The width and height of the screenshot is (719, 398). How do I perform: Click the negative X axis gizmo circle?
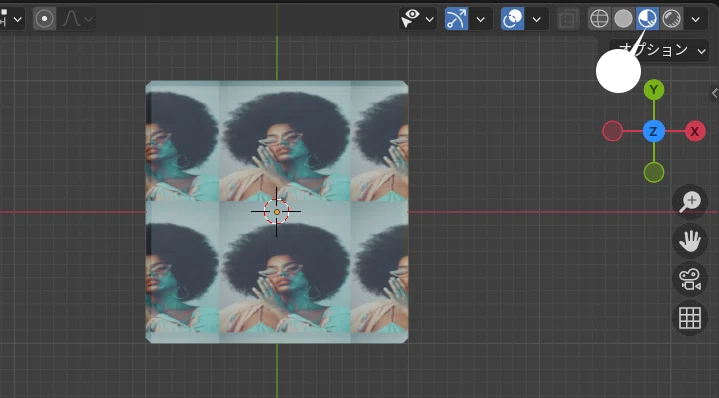[613, 132]
